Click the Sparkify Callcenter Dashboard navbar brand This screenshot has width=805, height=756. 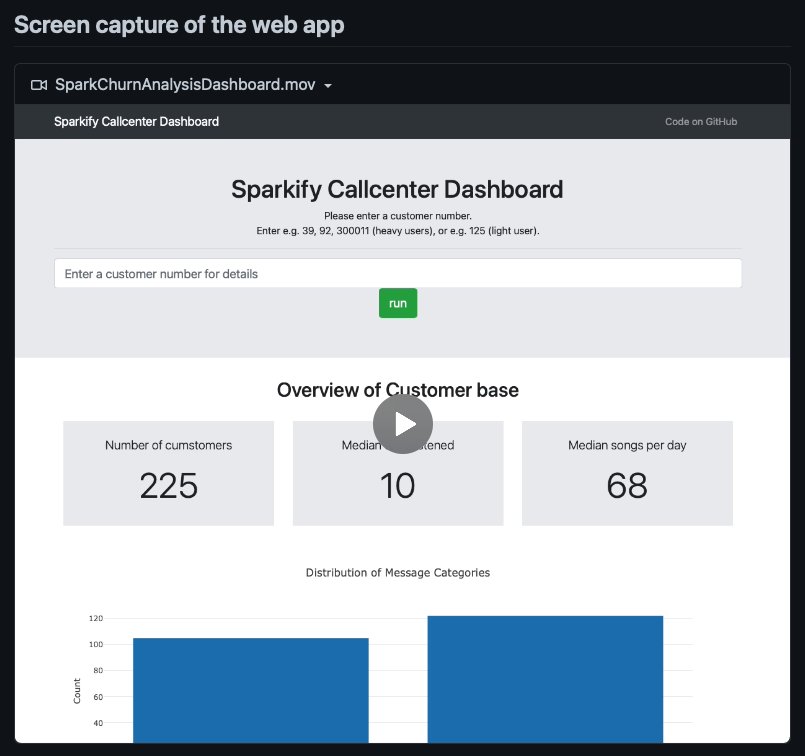coord(137,122)
